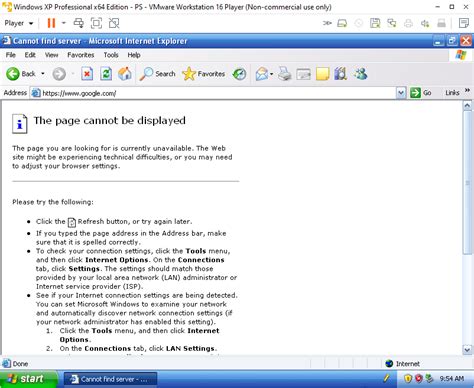Click the vertical scrollbar thumb
This screenshot has height=388, width=474.
tap(467, 183)
